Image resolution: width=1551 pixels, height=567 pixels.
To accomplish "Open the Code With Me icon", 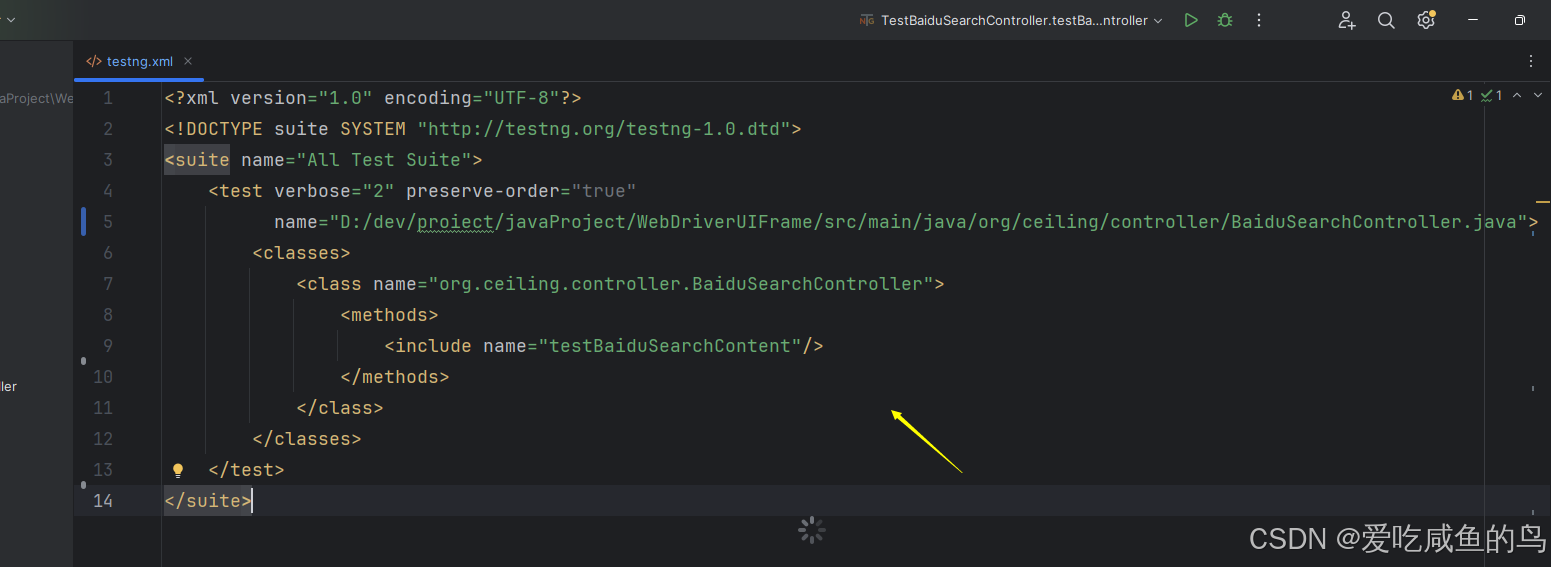I will click(1347, 20).
